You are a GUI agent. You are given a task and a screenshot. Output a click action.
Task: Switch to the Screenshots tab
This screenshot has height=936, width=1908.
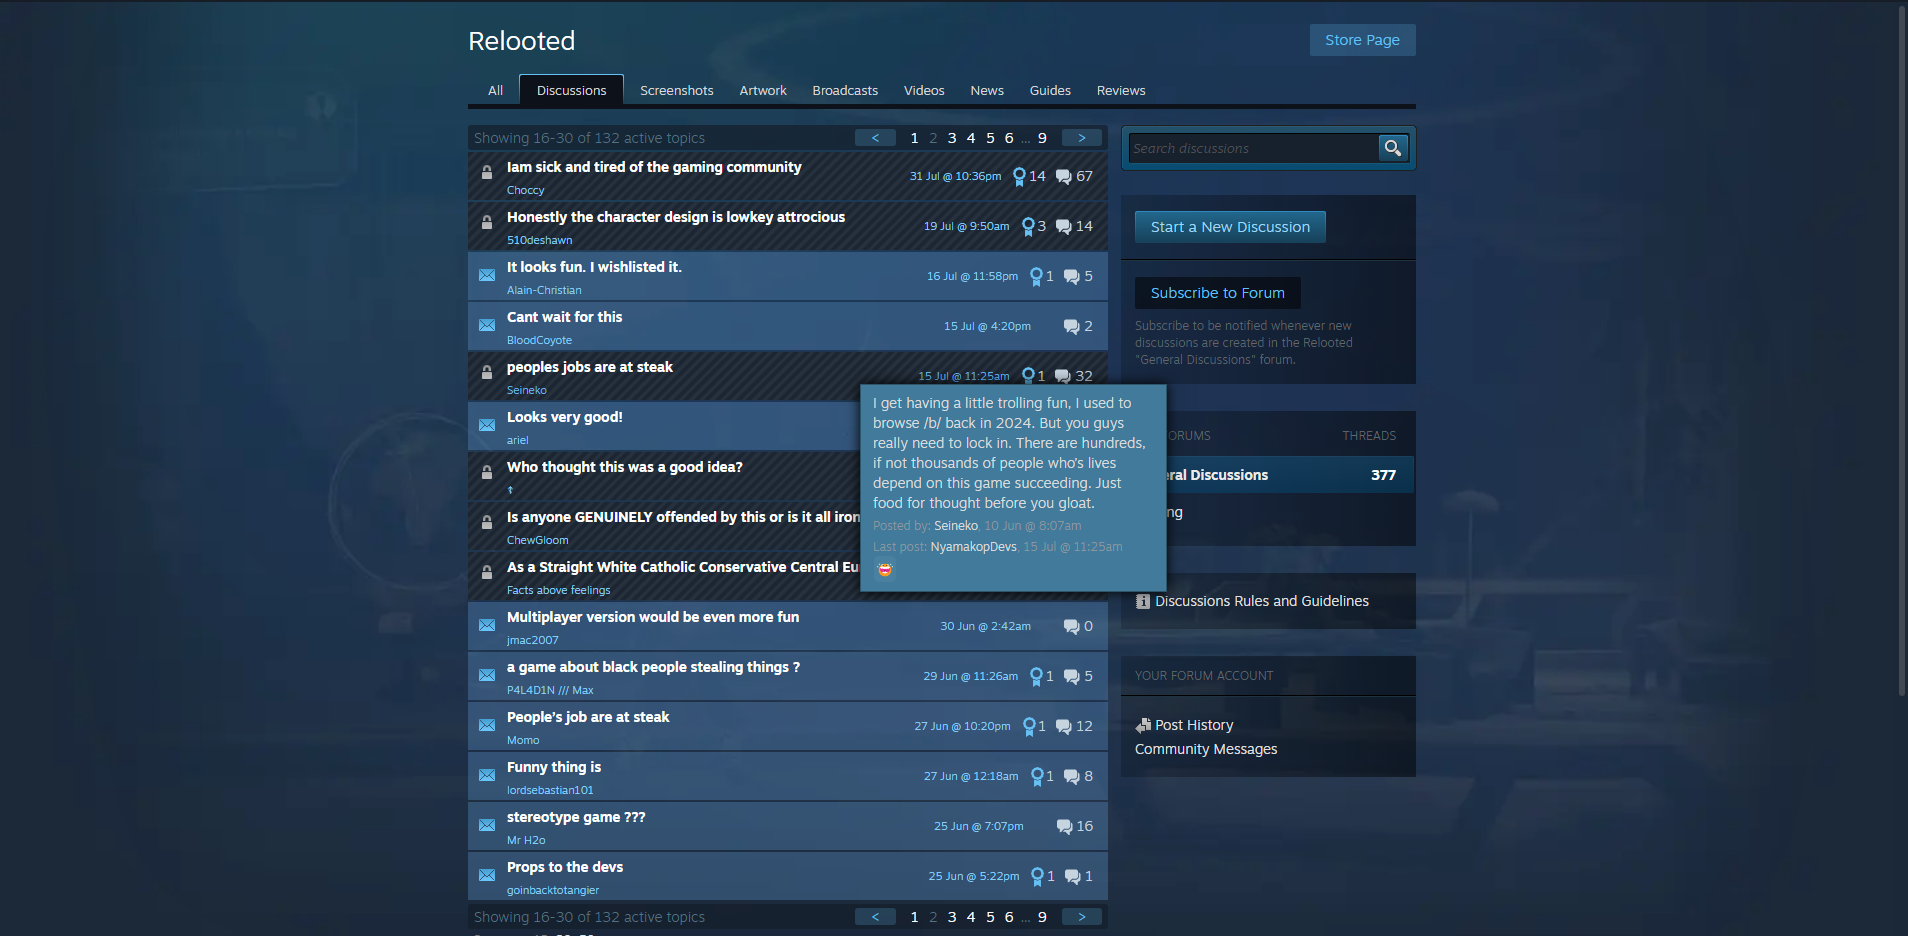[x=677, y=90]
